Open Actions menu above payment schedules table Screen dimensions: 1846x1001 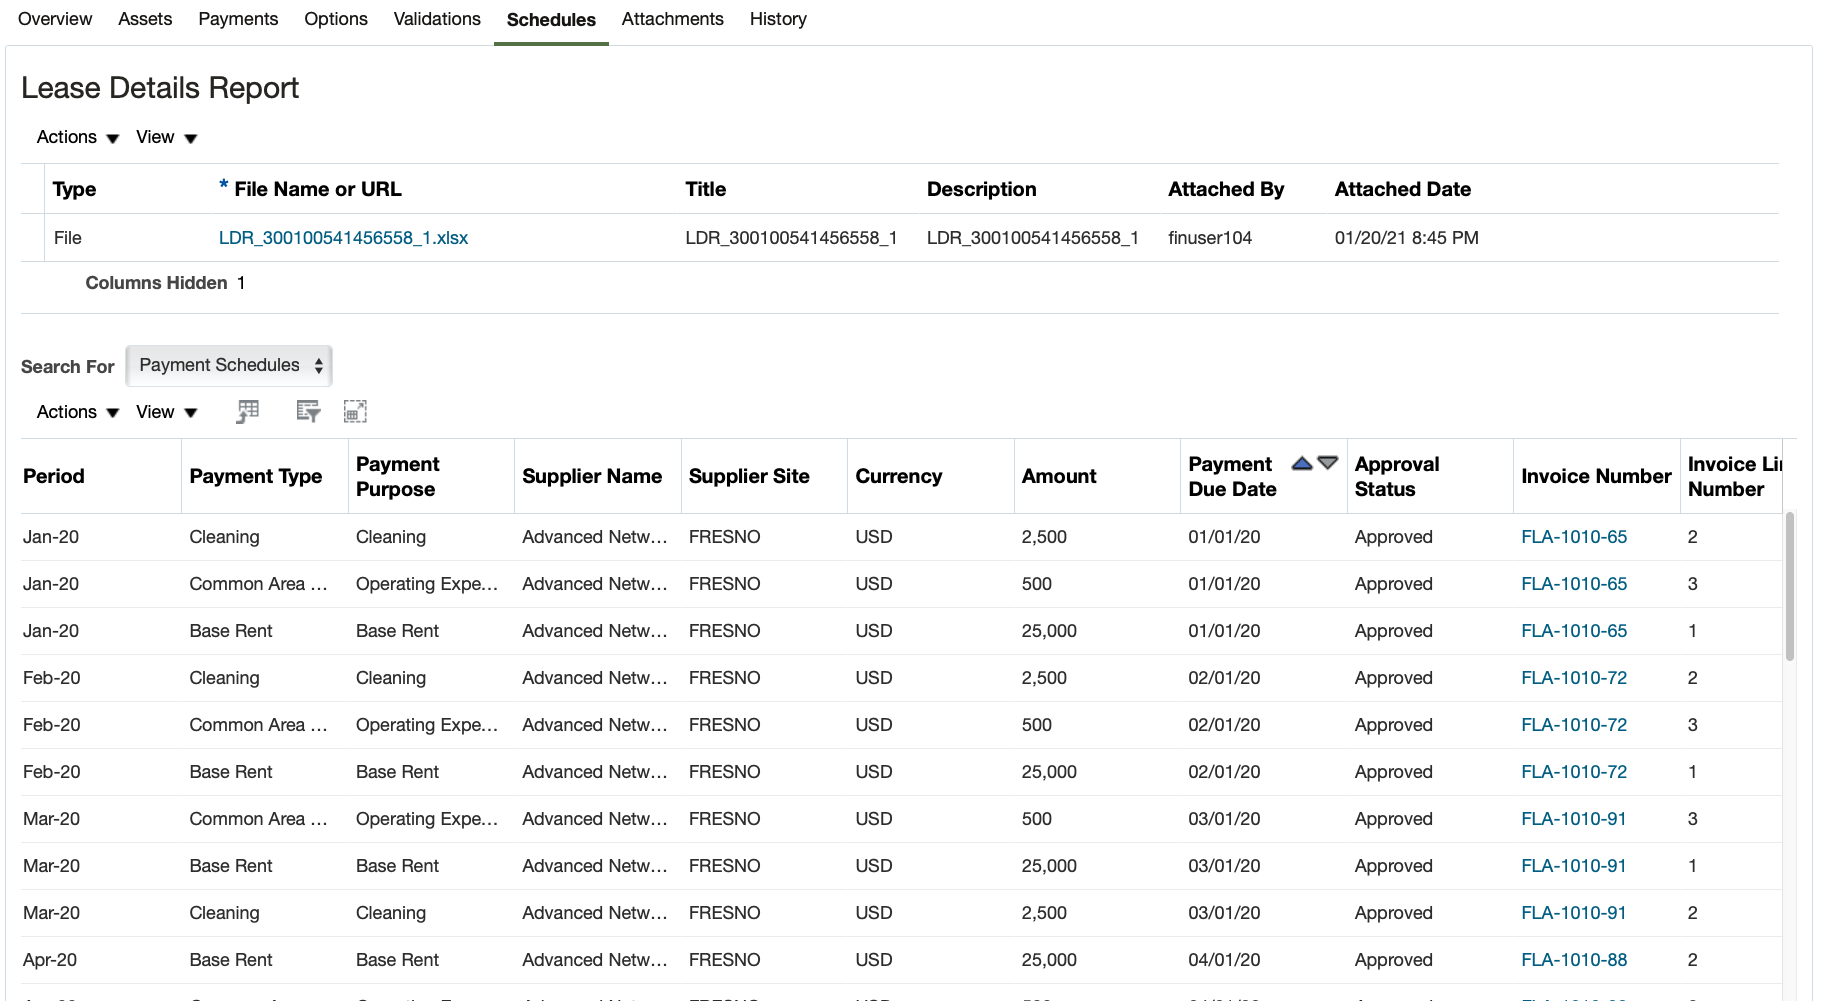pos(77,412)
